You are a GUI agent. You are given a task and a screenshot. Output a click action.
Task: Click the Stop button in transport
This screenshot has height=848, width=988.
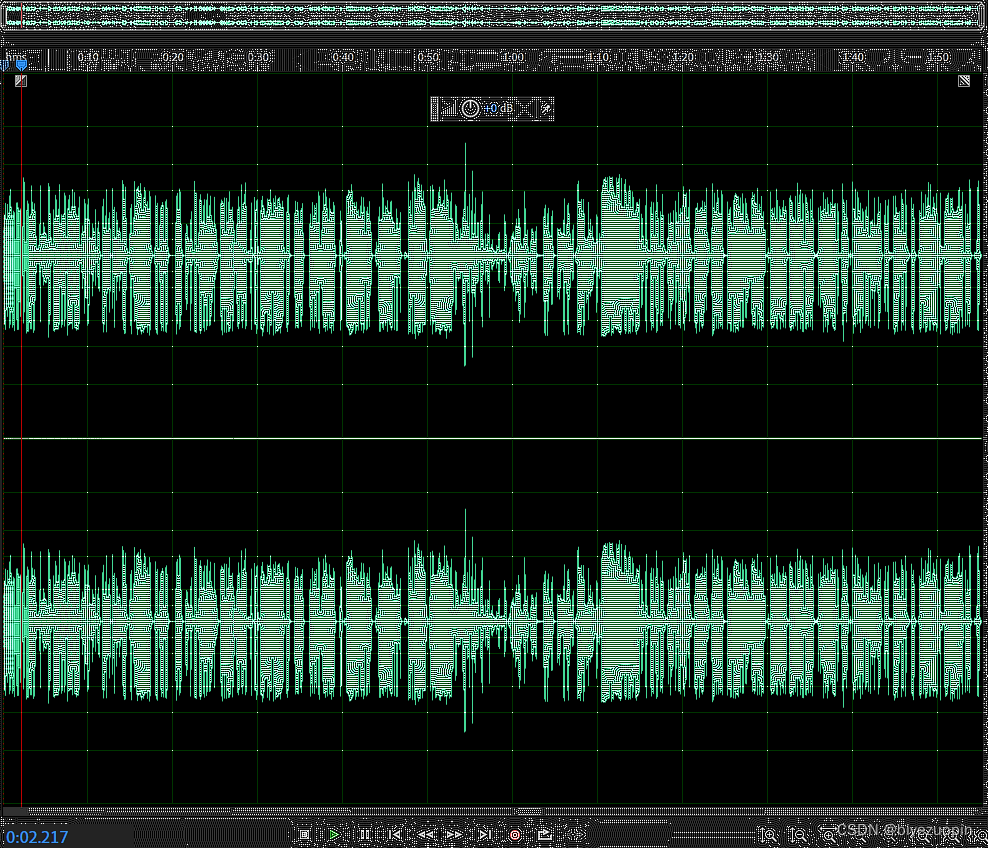(304, 835)
